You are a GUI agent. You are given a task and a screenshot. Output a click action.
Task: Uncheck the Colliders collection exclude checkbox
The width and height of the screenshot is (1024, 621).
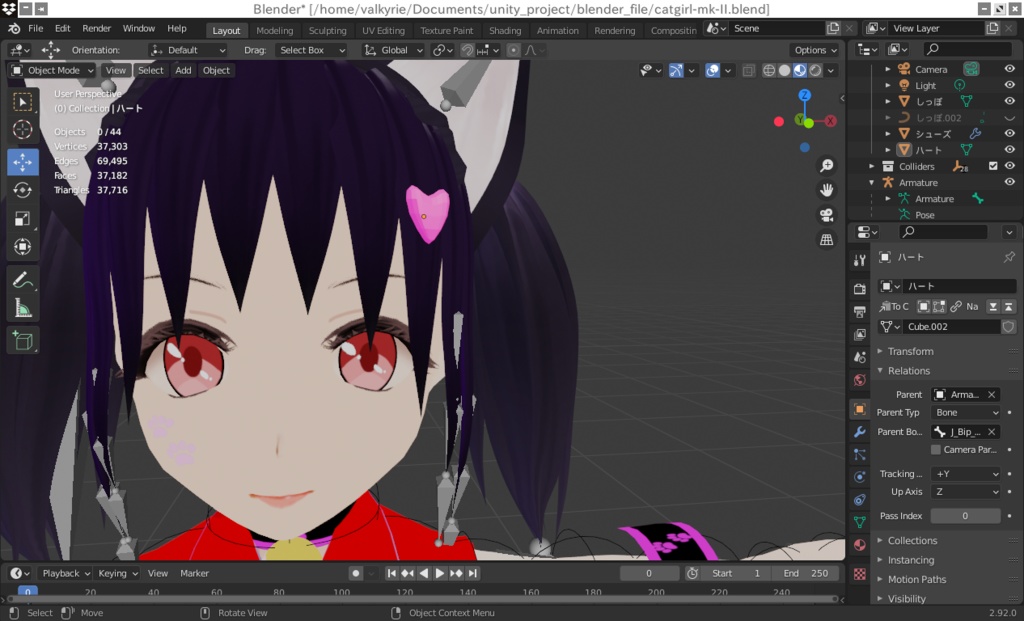(x=993, y=166)
